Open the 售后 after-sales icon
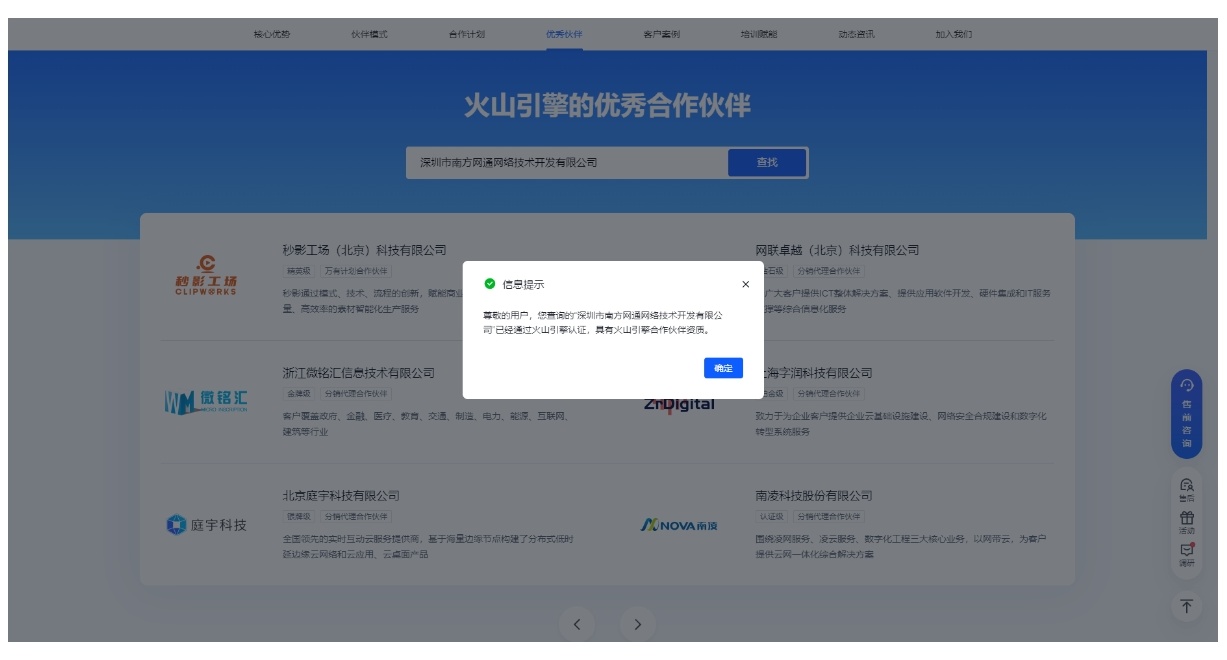The height and width of the screenshot is (660, 1227). [1187, 488]
